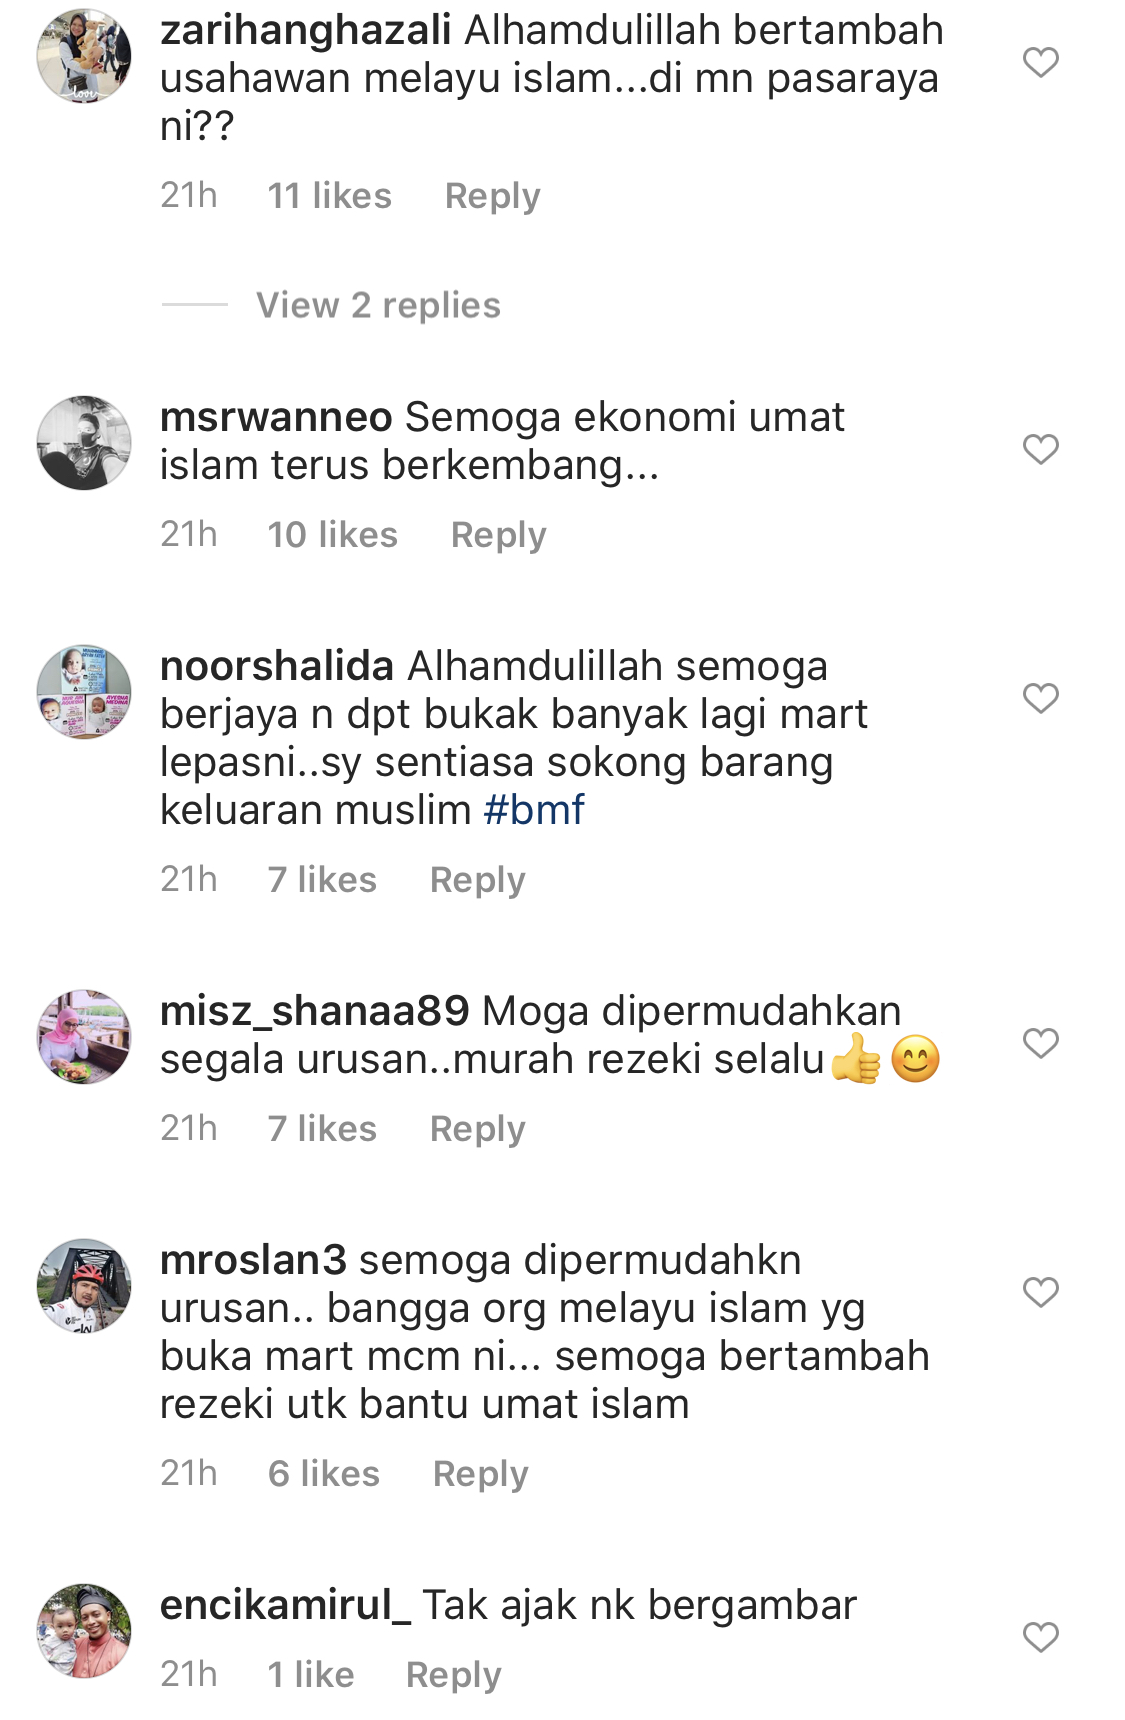Expand View 2 replies under zarihanghazali
Viewport: 1125px width, 1720px height.
pyautogui.click(x=378, y=305)
